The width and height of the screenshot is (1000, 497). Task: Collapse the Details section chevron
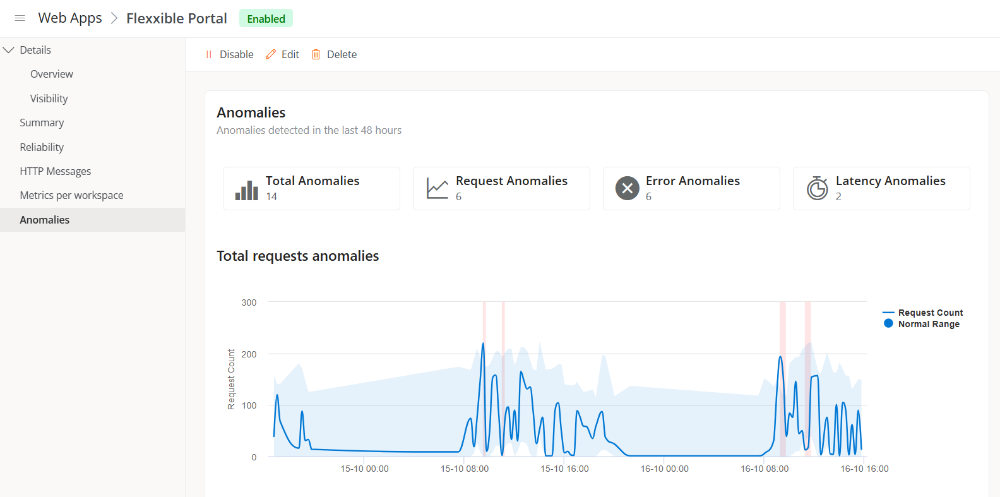(9, 50)
